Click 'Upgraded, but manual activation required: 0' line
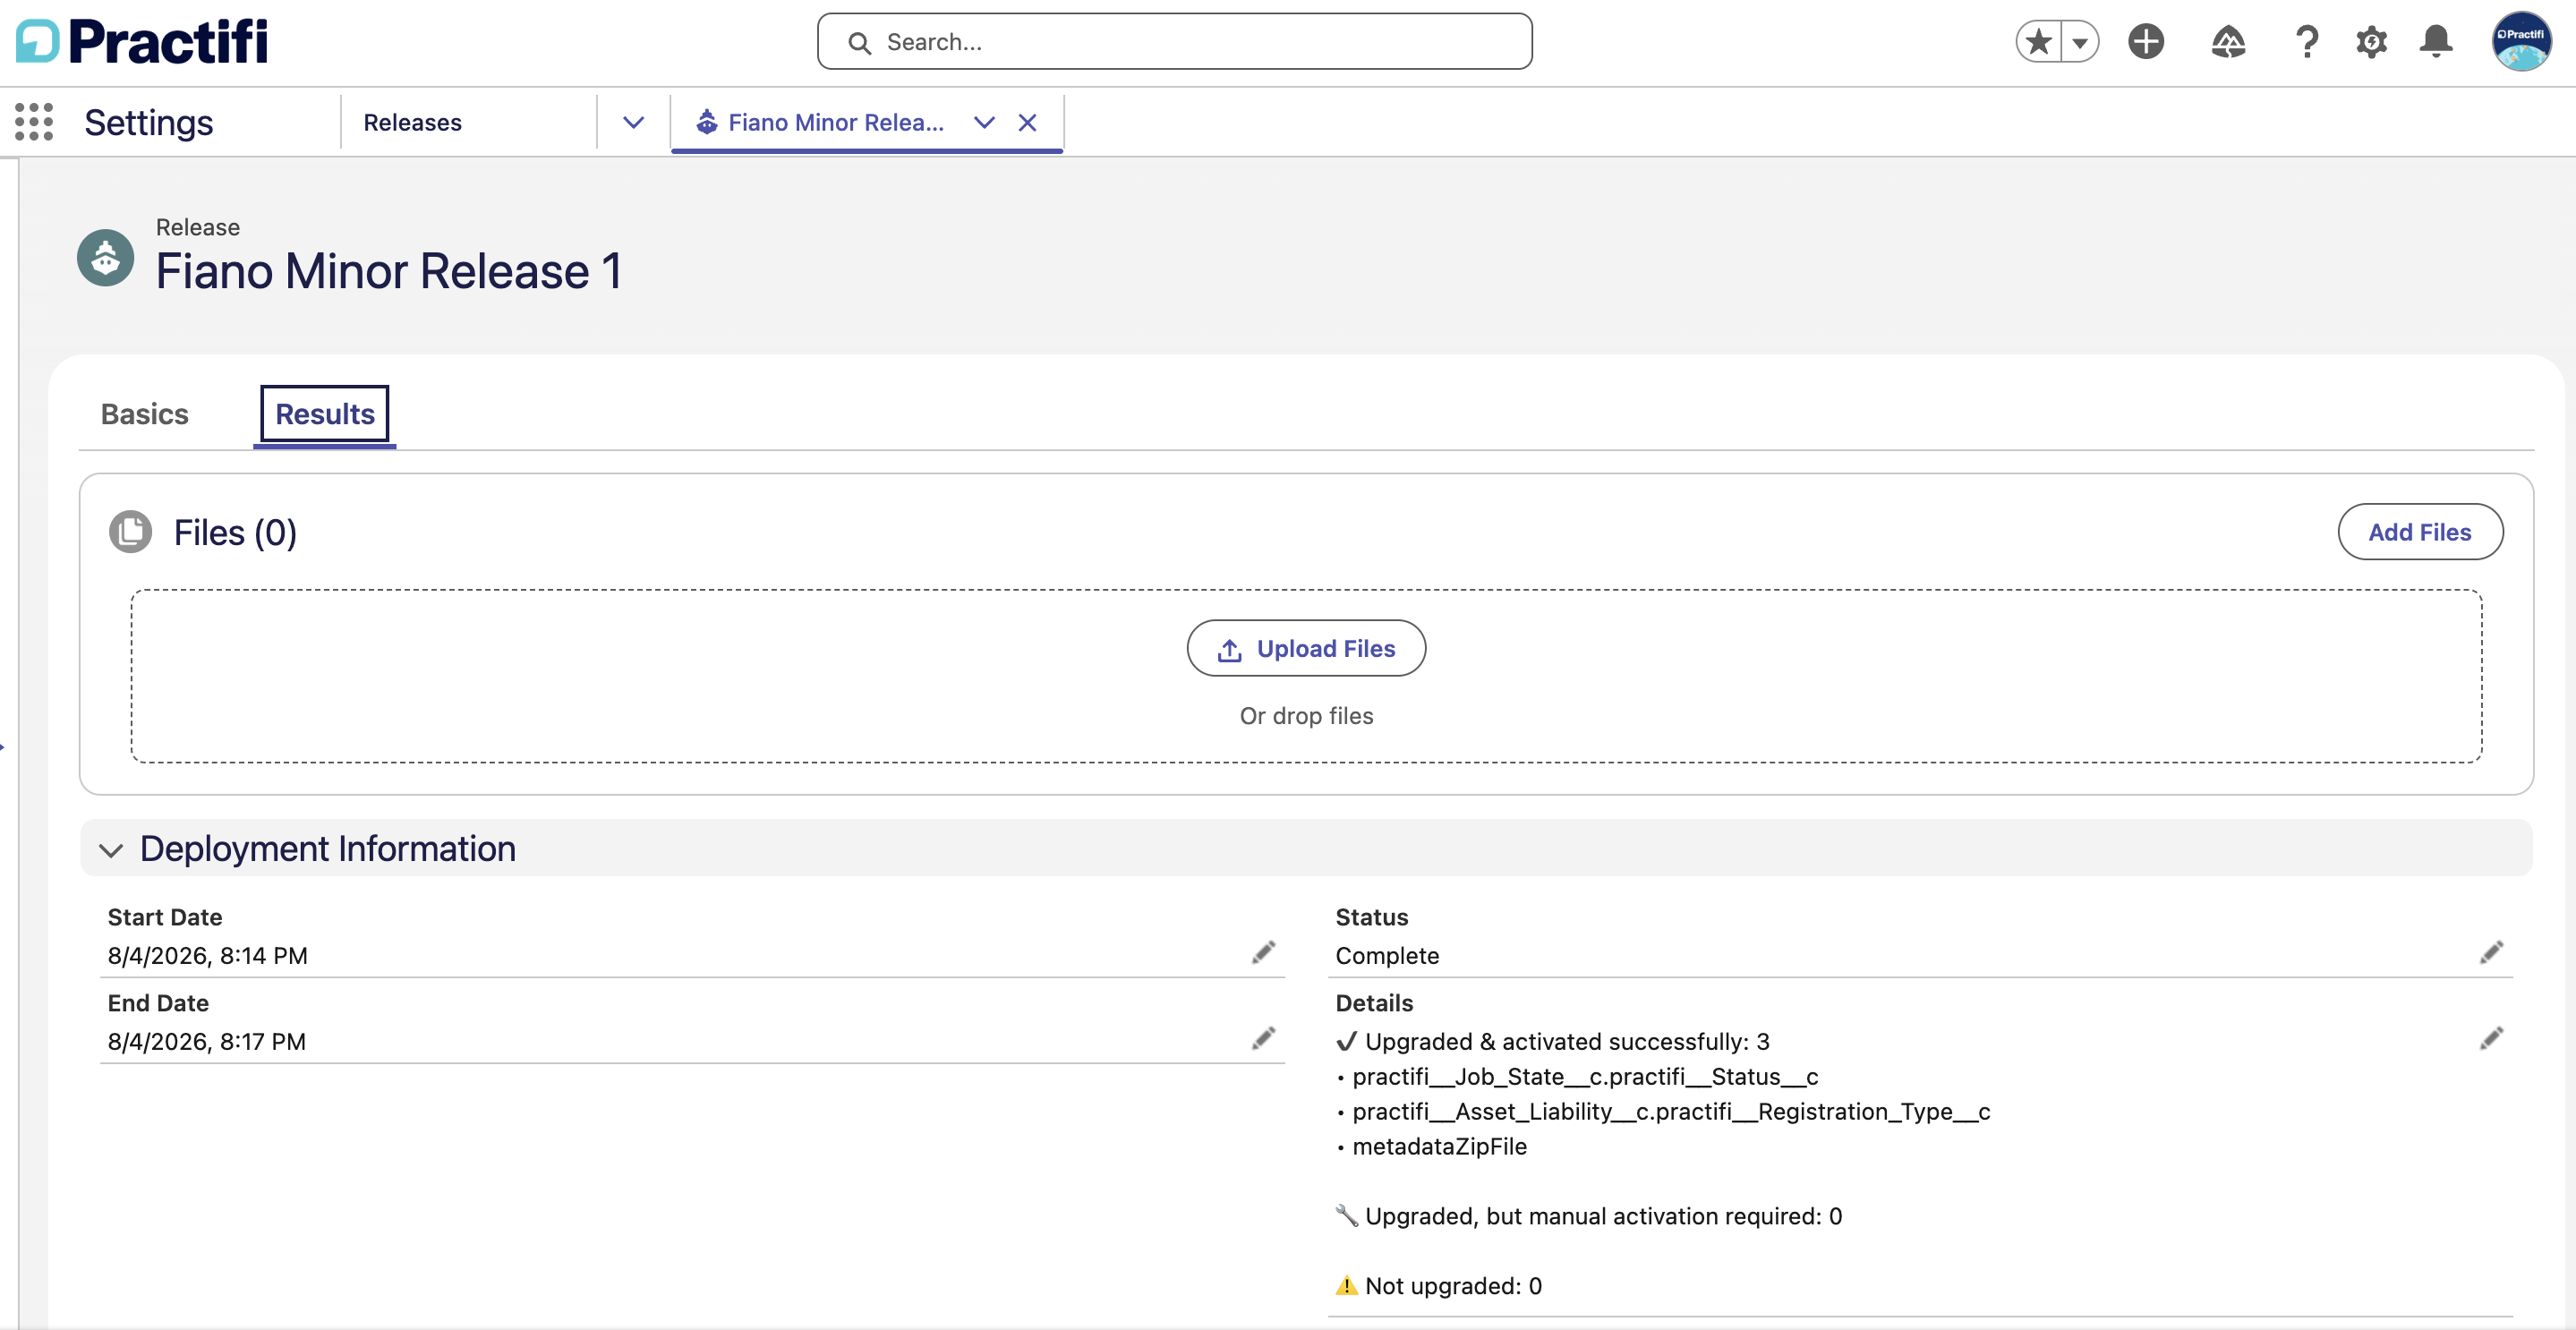Viewport: 2576px width, 1330px height. 1589,1216
